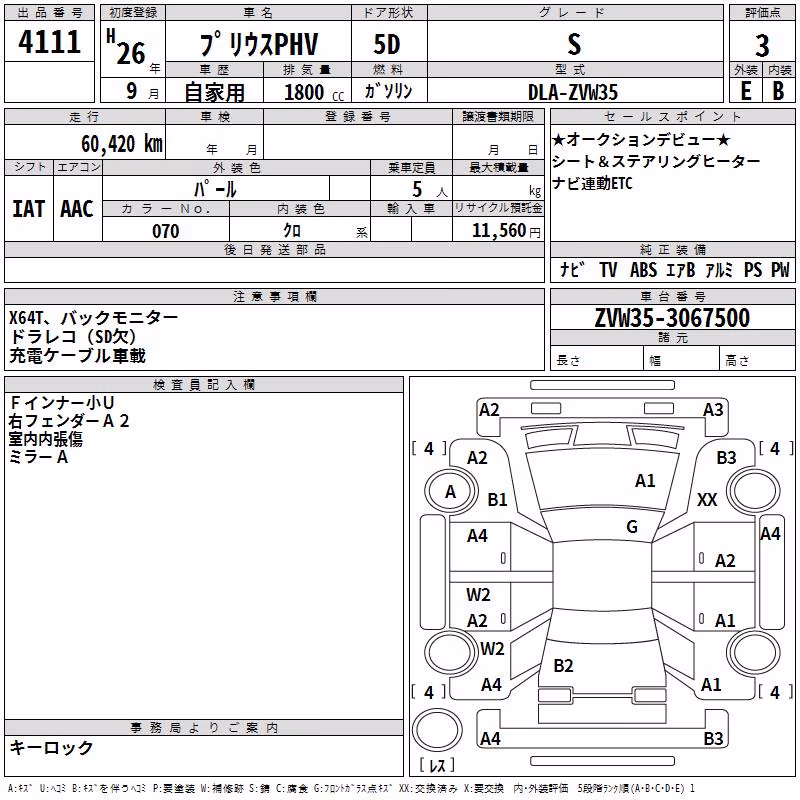Click the G windshield mark

click(632, 526)
